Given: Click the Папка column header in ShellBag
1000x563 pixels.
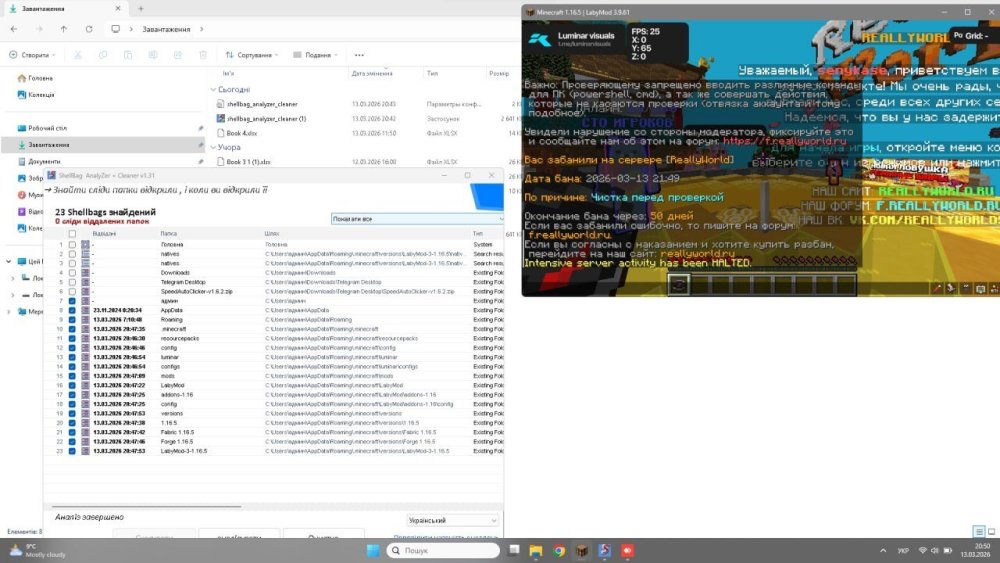Looking at the screenshot, I should click(x=168, y=234).
